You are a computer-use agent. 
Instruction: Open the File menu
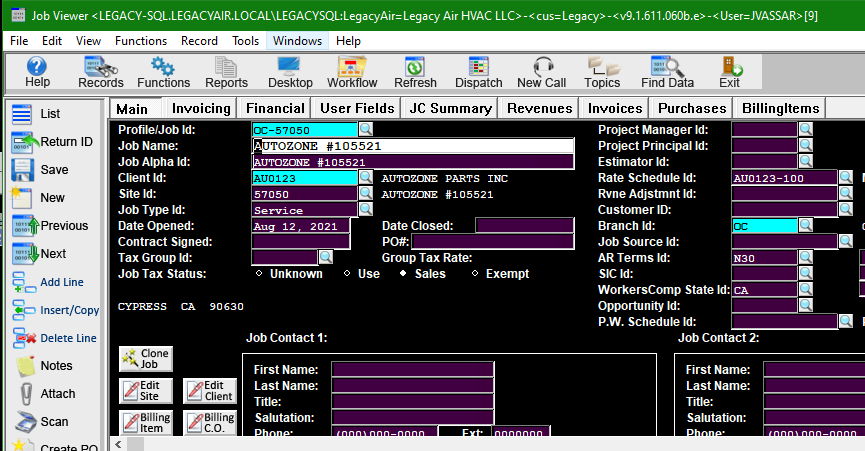(19, 41)
